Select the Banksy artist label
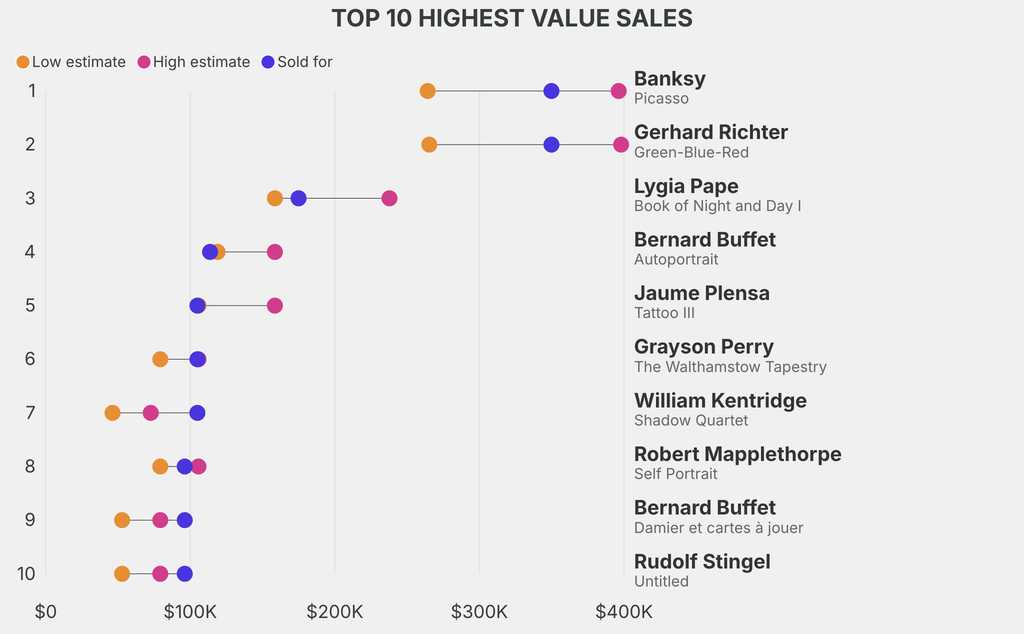 point(669,79)
